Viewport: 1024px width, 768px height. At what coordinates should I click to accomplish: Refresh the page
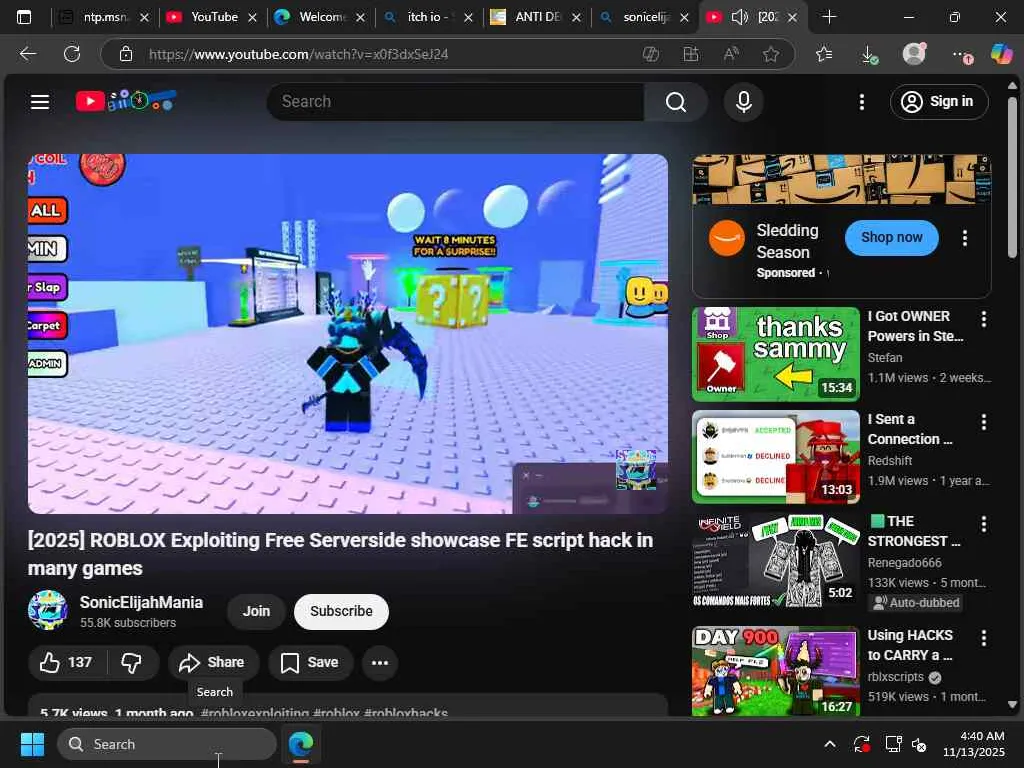coord(72,54)
